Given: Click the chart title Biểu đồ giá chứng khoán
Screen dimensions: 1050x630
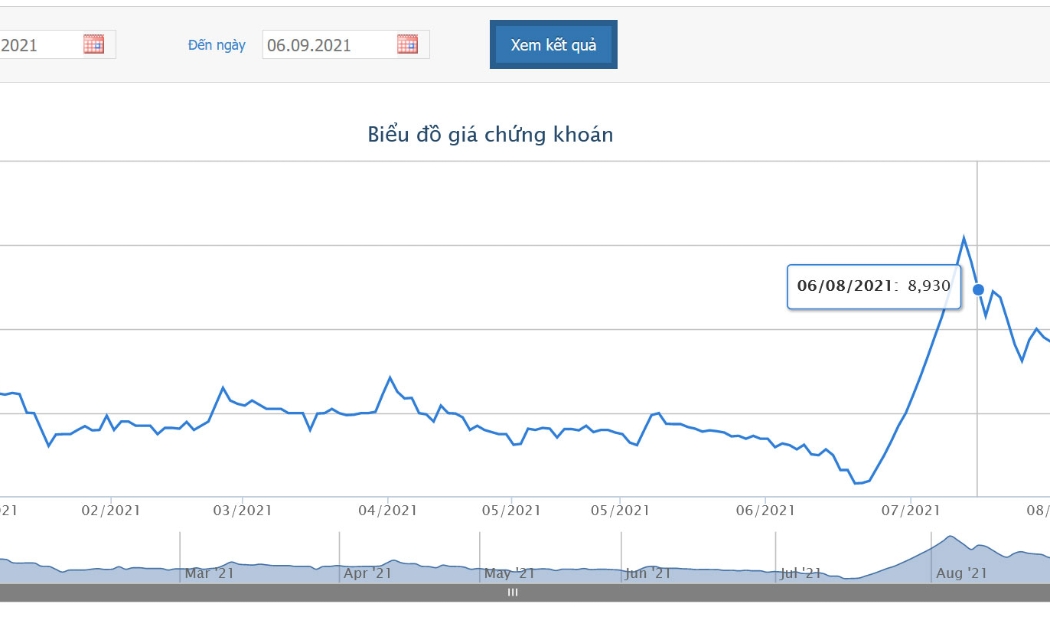Looking at the screenshot, I should 490,135.
